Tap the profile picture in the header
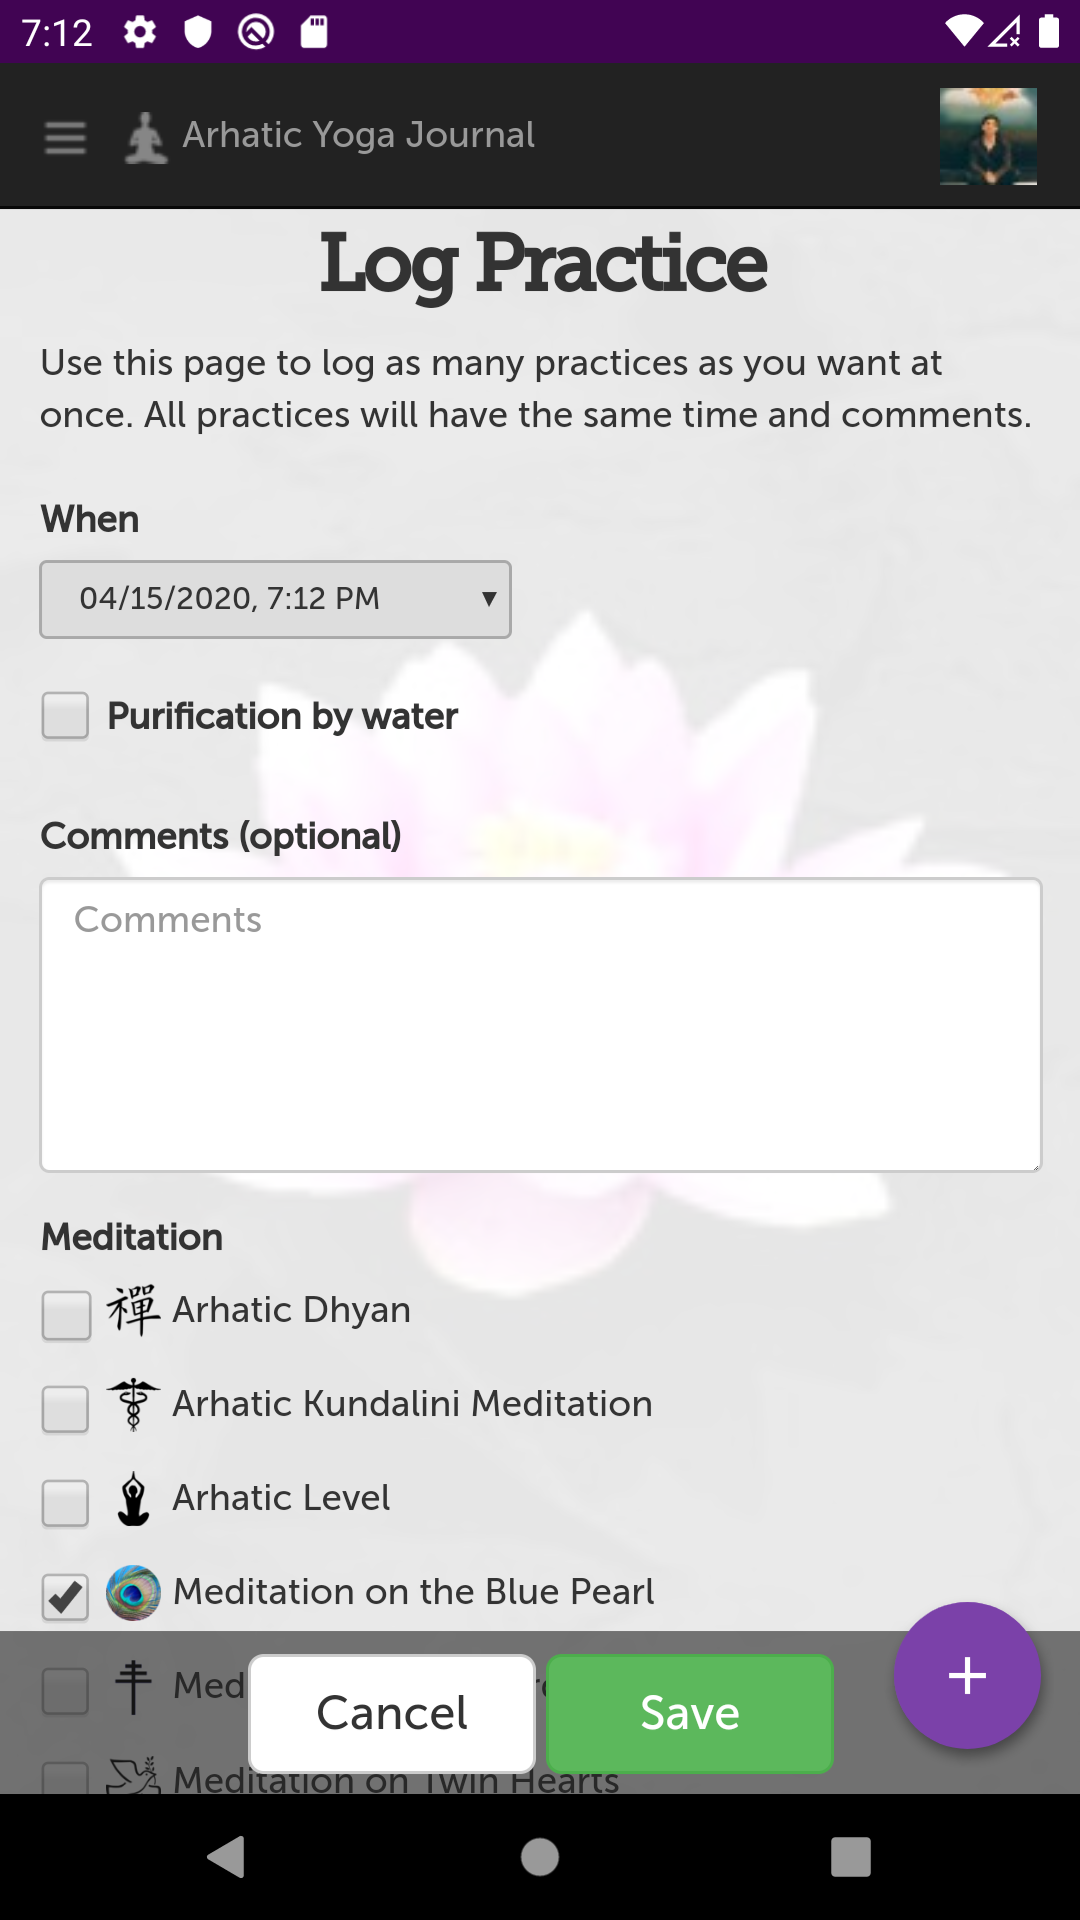The width and height of the screenshot is (1080, 1920). 988,135
